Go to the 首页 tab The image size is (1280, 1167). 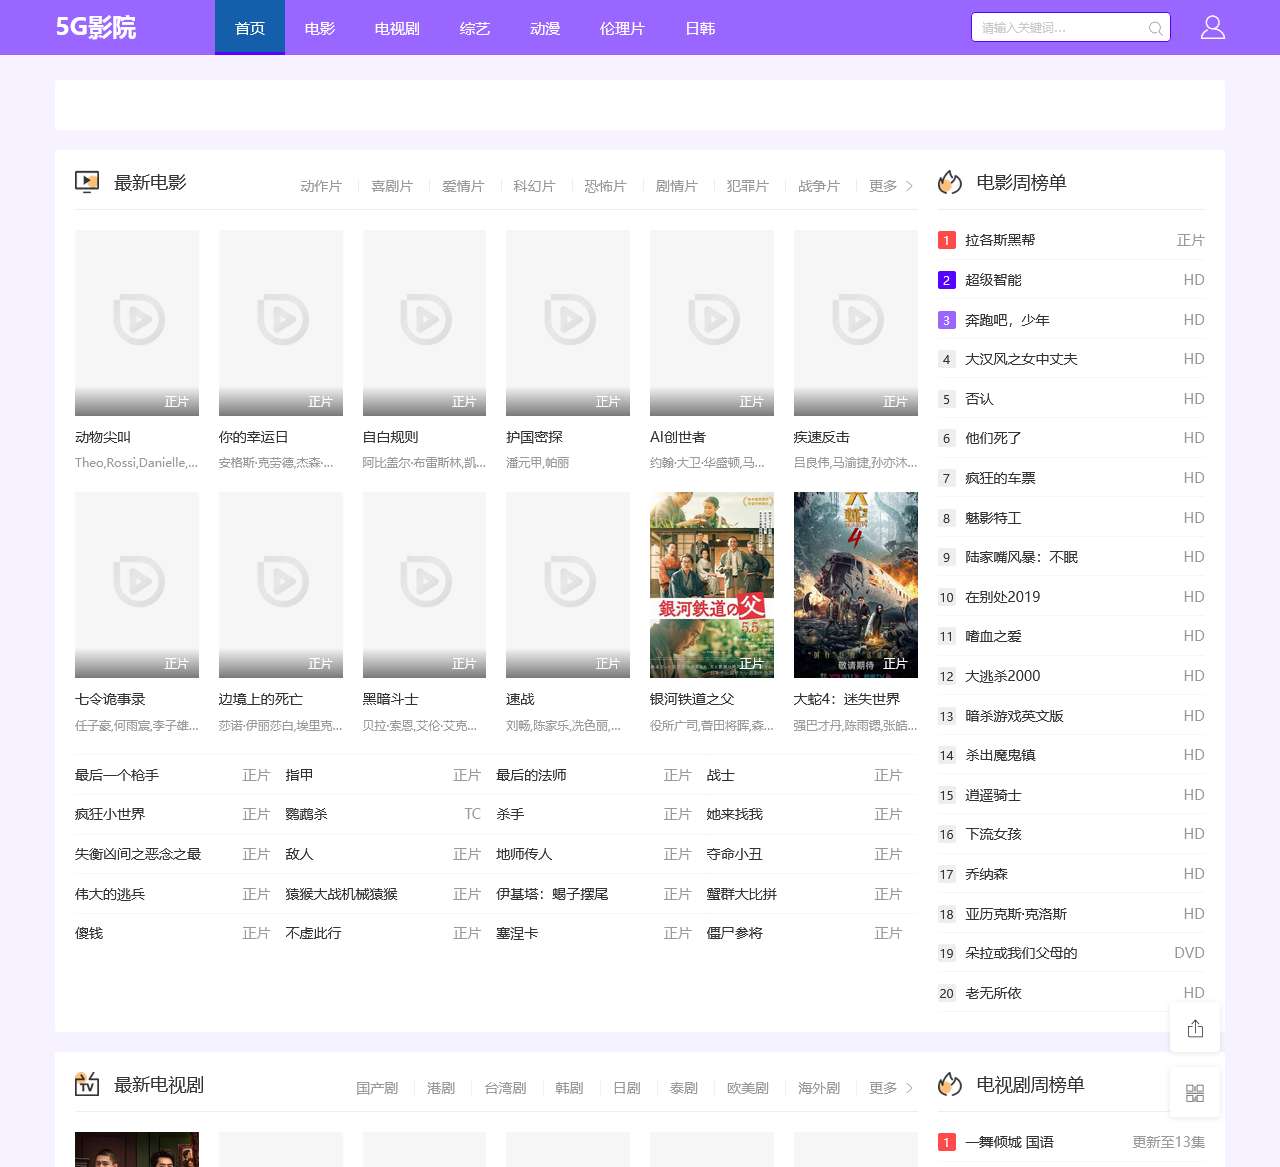click(x=250, y=27)
